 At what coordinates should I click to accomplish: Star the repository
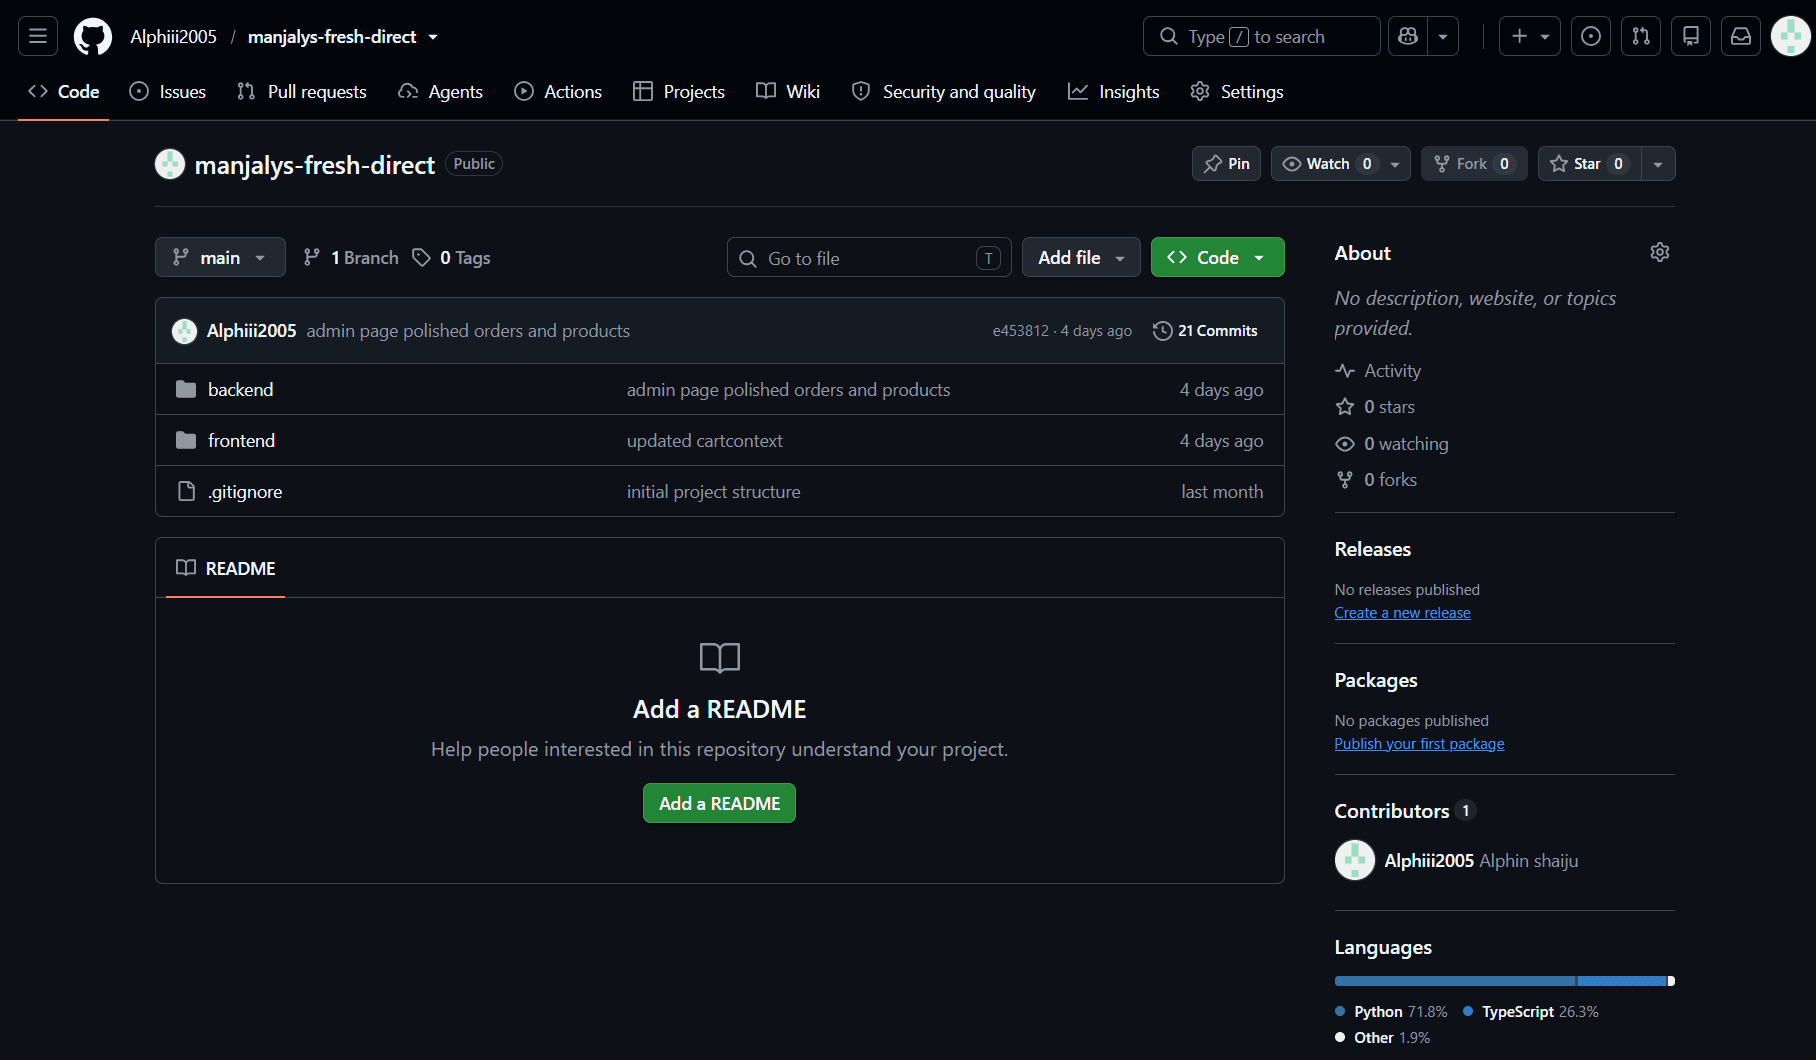pyautogui.click(x=1589, y=164)
